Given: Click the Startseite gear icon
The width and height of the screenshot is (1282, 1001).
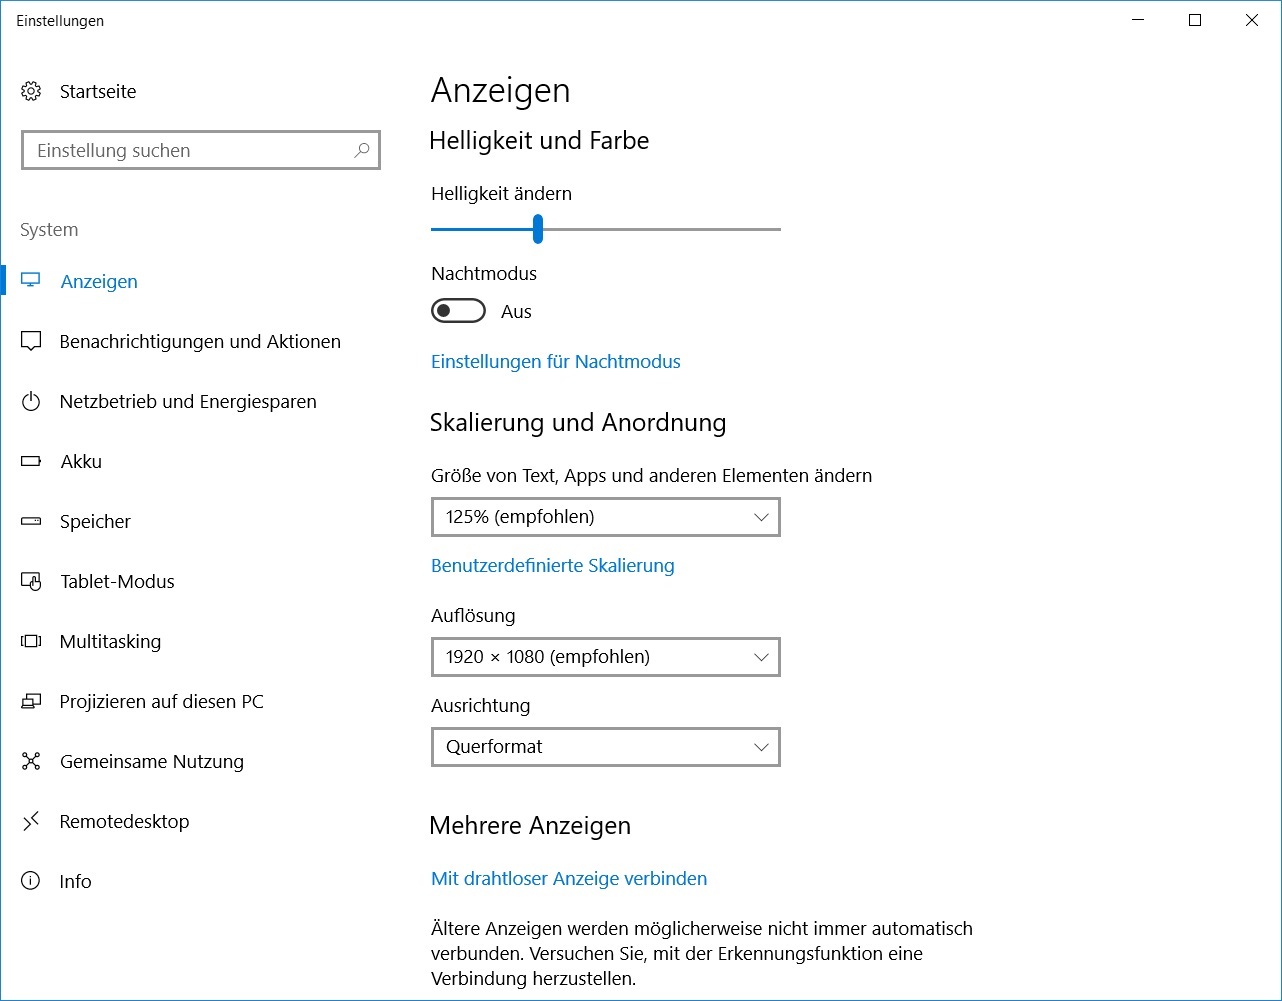Looking at the screenshot, I should pos(31,92).
